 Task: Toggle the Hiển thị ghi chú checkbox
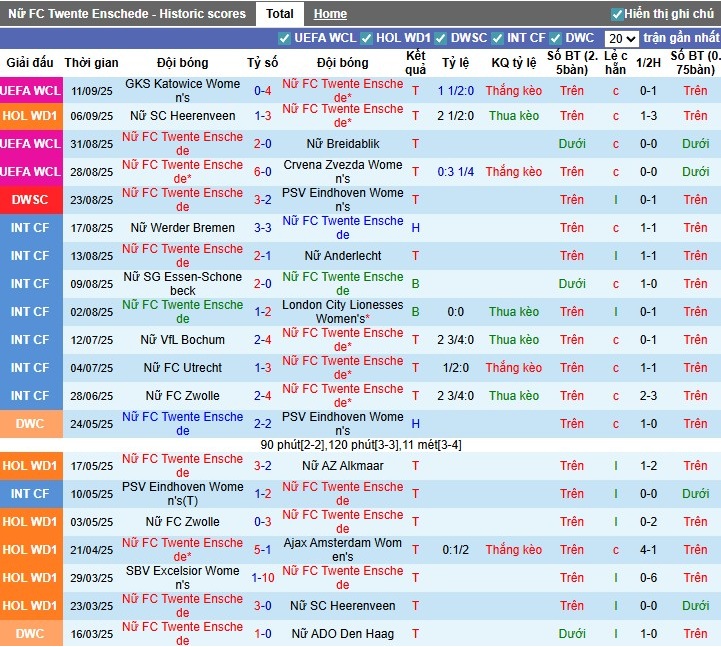(x=617, y=14)
